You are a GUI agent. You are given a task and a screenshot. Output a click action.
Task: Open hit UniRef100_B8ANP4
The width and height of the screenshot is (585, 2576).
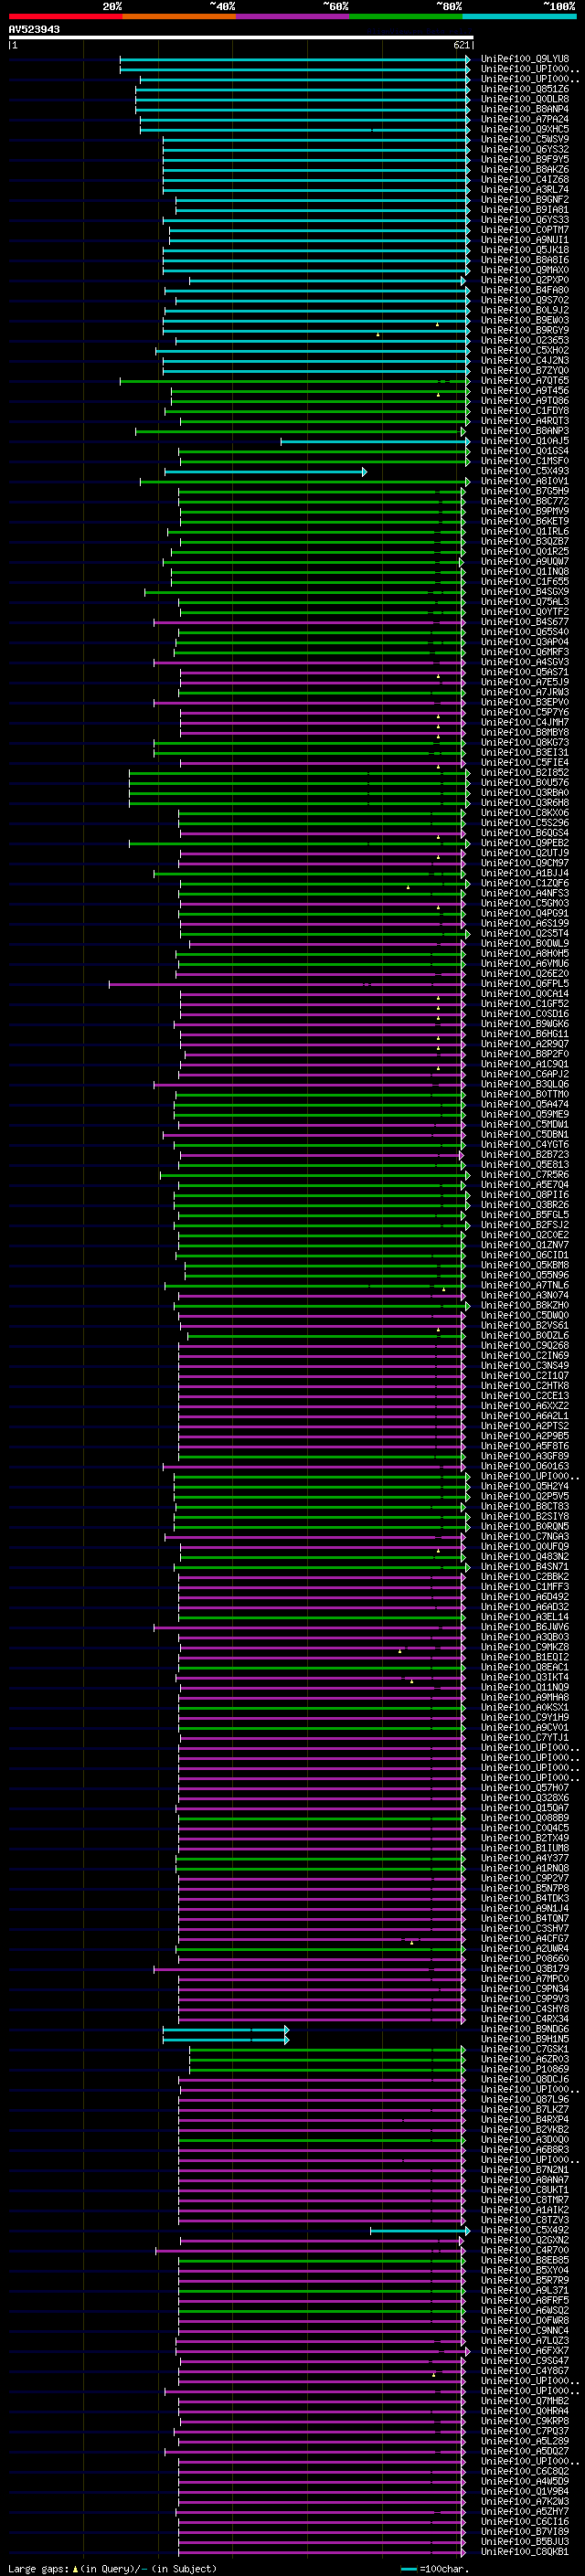click(524, 109)
